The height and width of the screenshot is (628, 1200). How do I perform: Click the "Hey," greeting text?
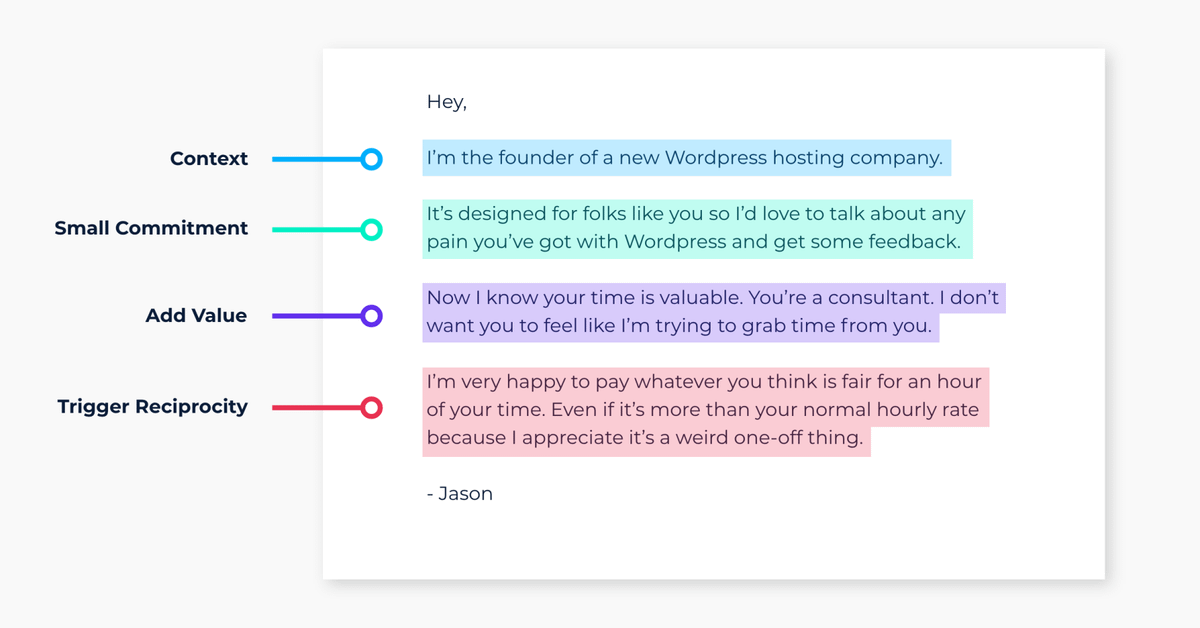[x=447, y=102]
